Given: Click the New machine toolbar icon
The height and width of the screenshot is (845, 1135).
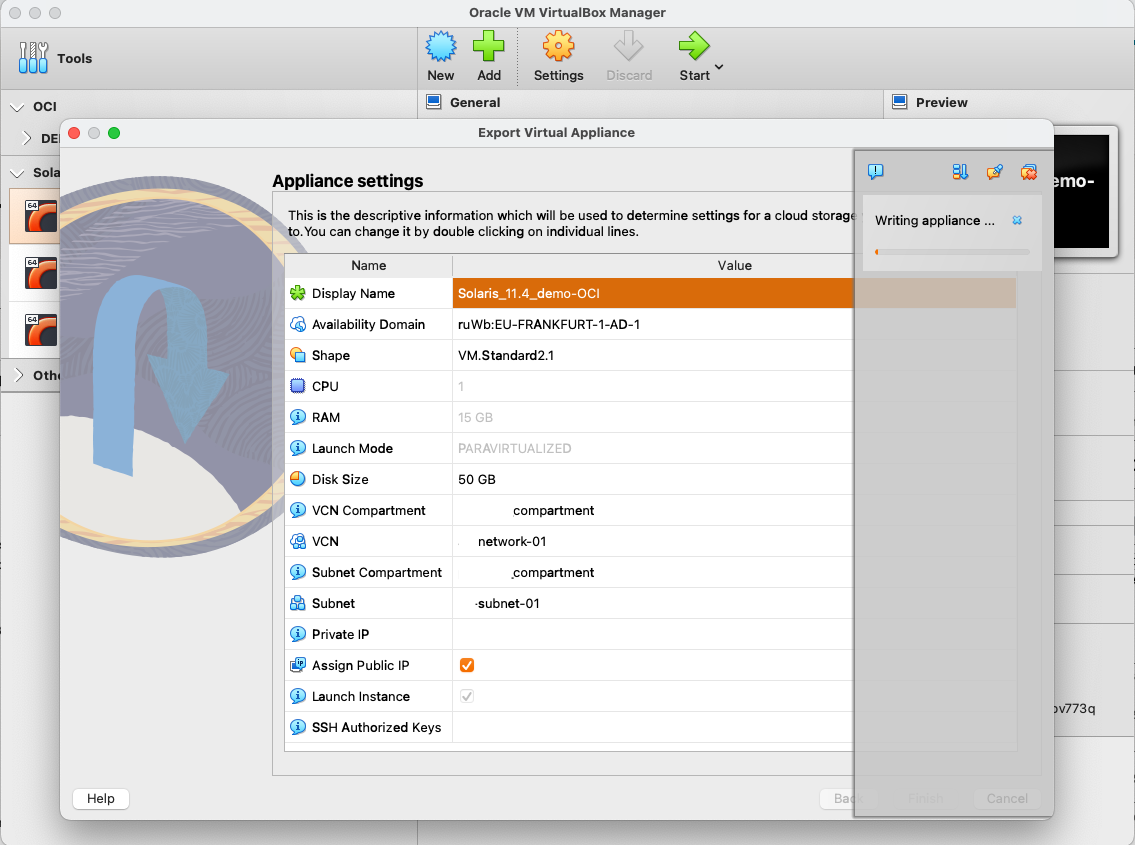Looking at the screenshot, I should coord(441,46).
